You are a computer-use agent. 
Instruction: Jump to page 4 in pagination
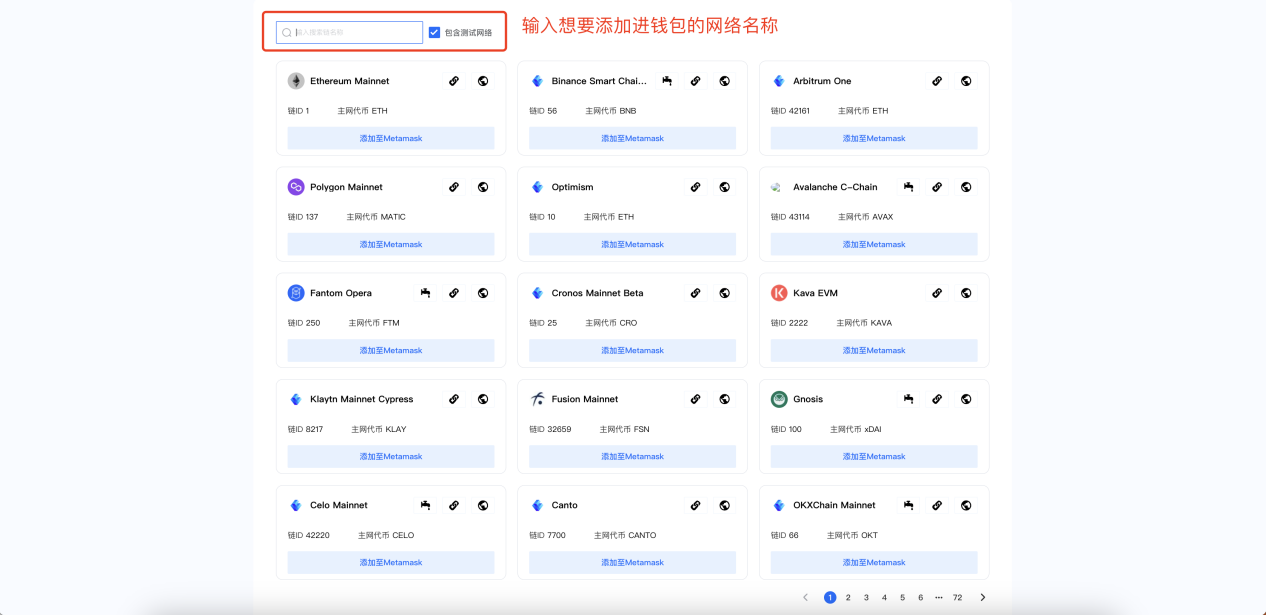[884, 597]
